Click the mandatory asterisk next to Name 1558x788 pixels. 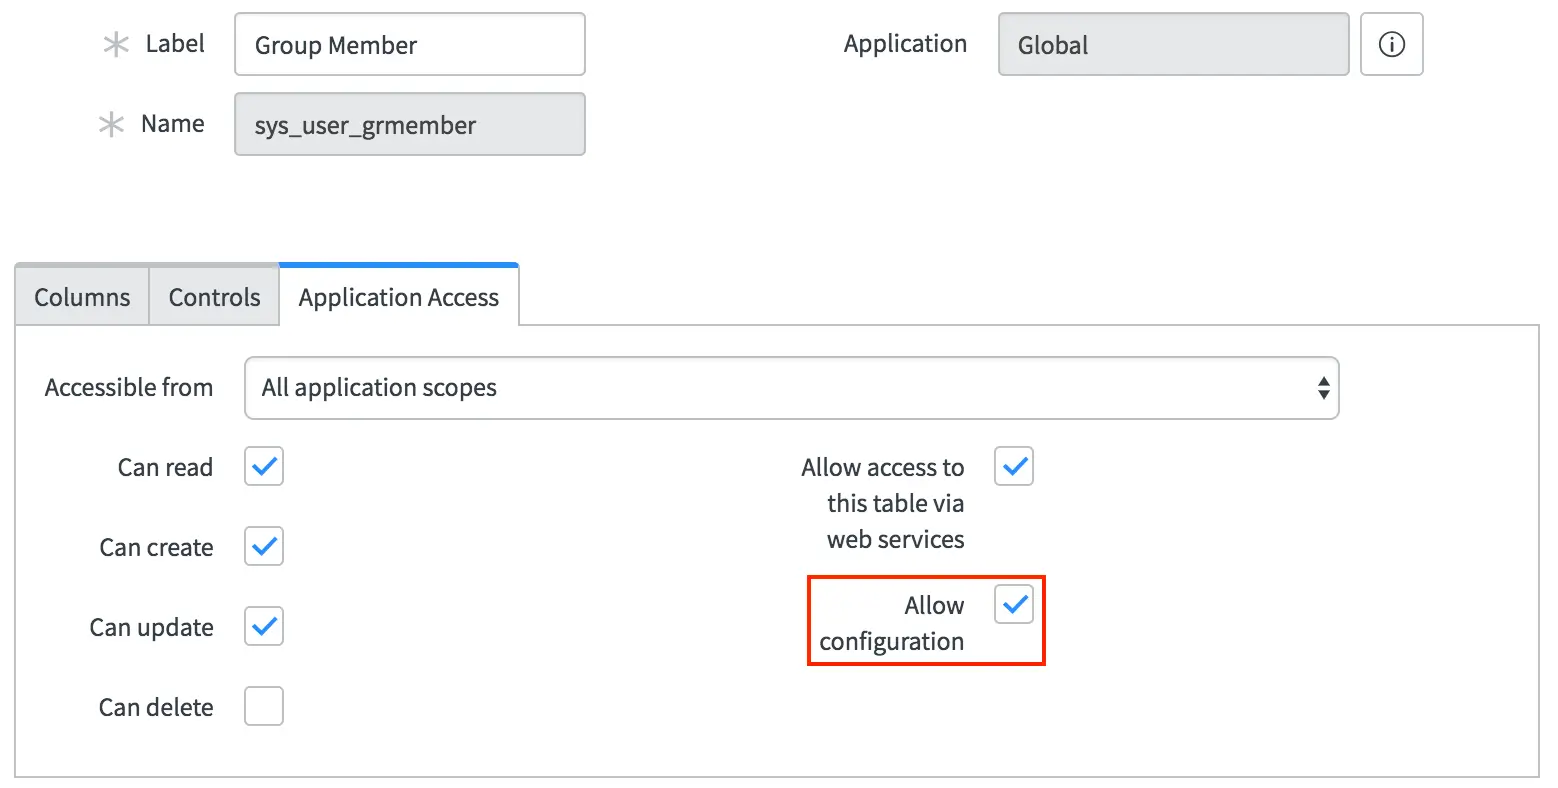click(x=111, y=125)
